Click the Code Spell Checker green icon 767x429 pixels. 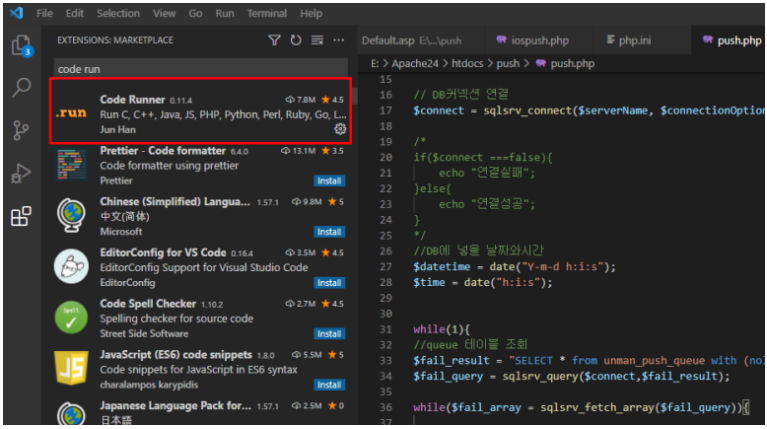(x=71, y=317)
